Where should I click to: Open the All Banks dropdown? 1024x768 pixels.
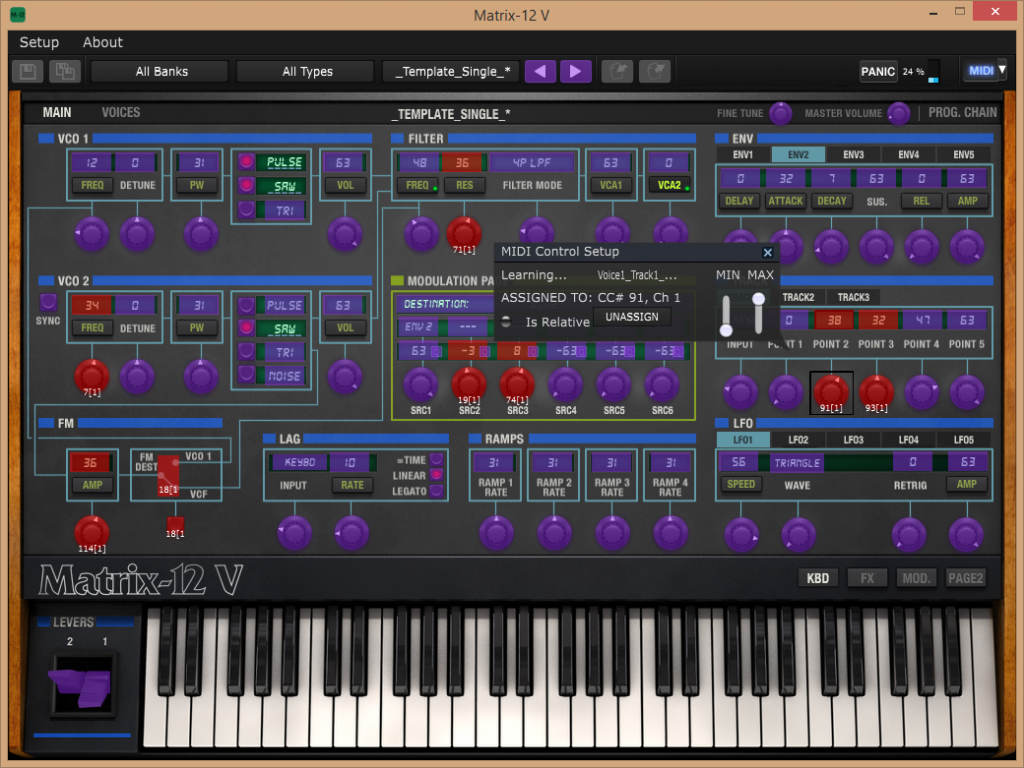coord(160,71)
